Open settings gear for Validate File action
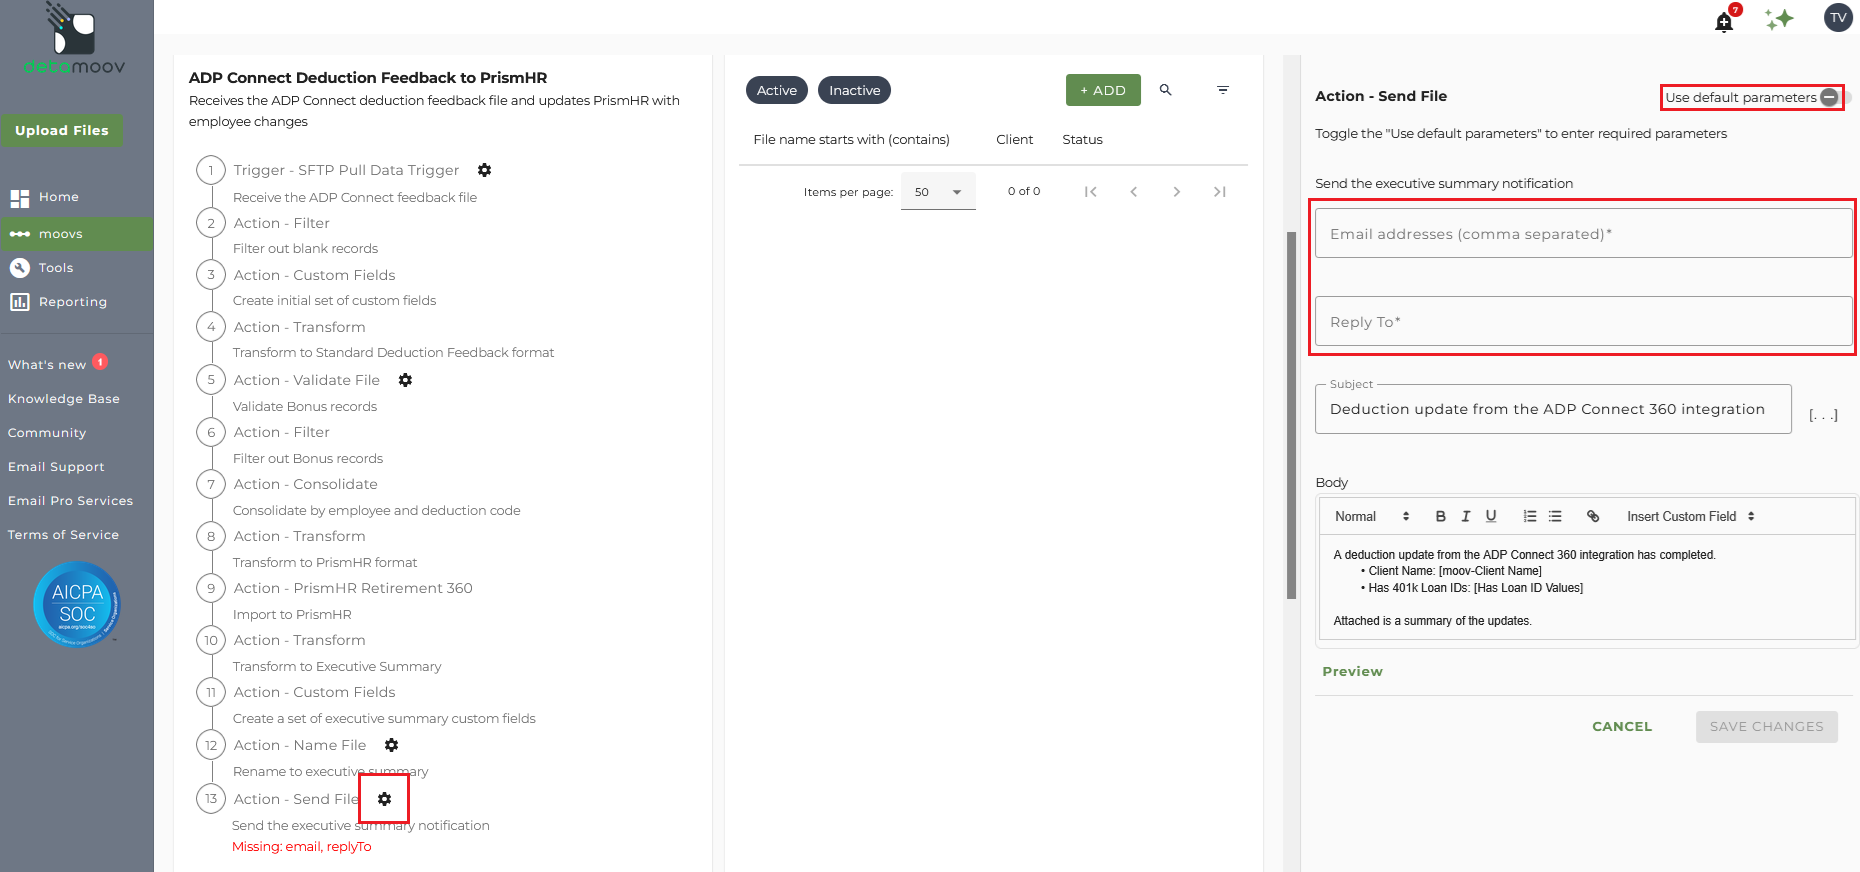This screenshot has height=872, width=1860. (405, 380)
